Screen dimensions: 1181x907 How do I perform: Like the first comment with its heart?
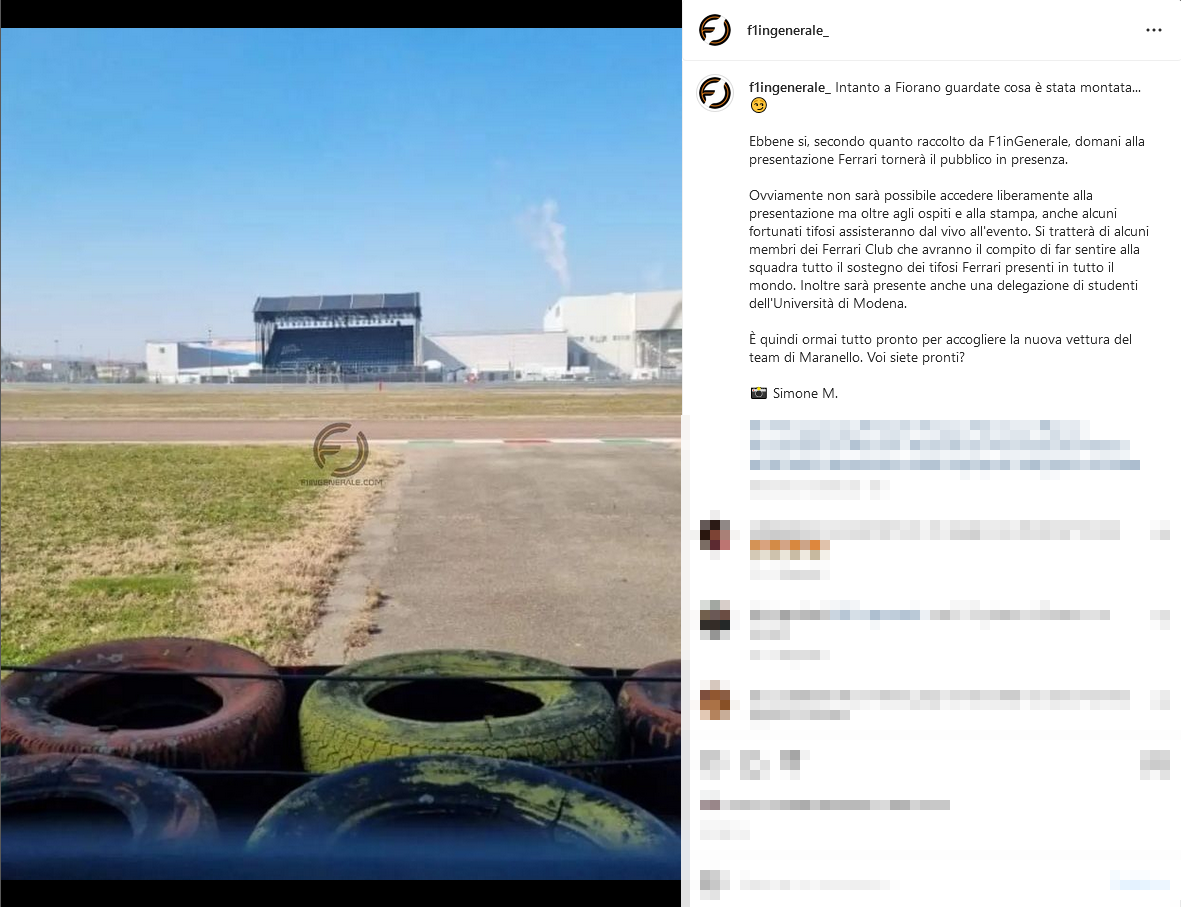(x=1160, y=531)
